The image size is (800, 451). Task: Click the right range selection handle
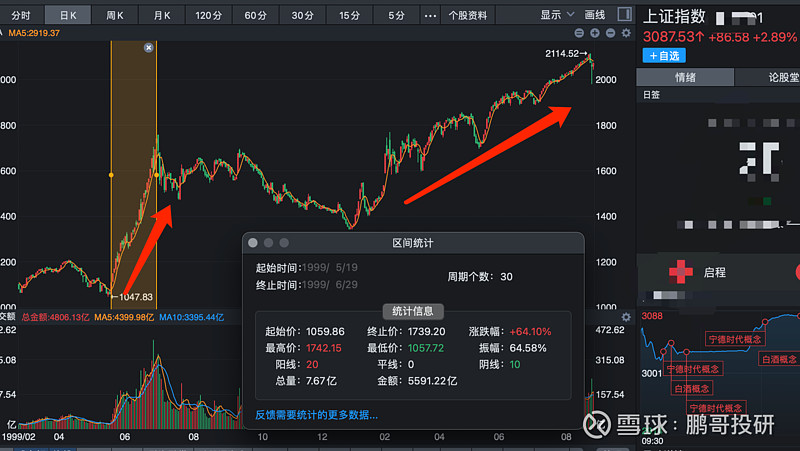156,175
